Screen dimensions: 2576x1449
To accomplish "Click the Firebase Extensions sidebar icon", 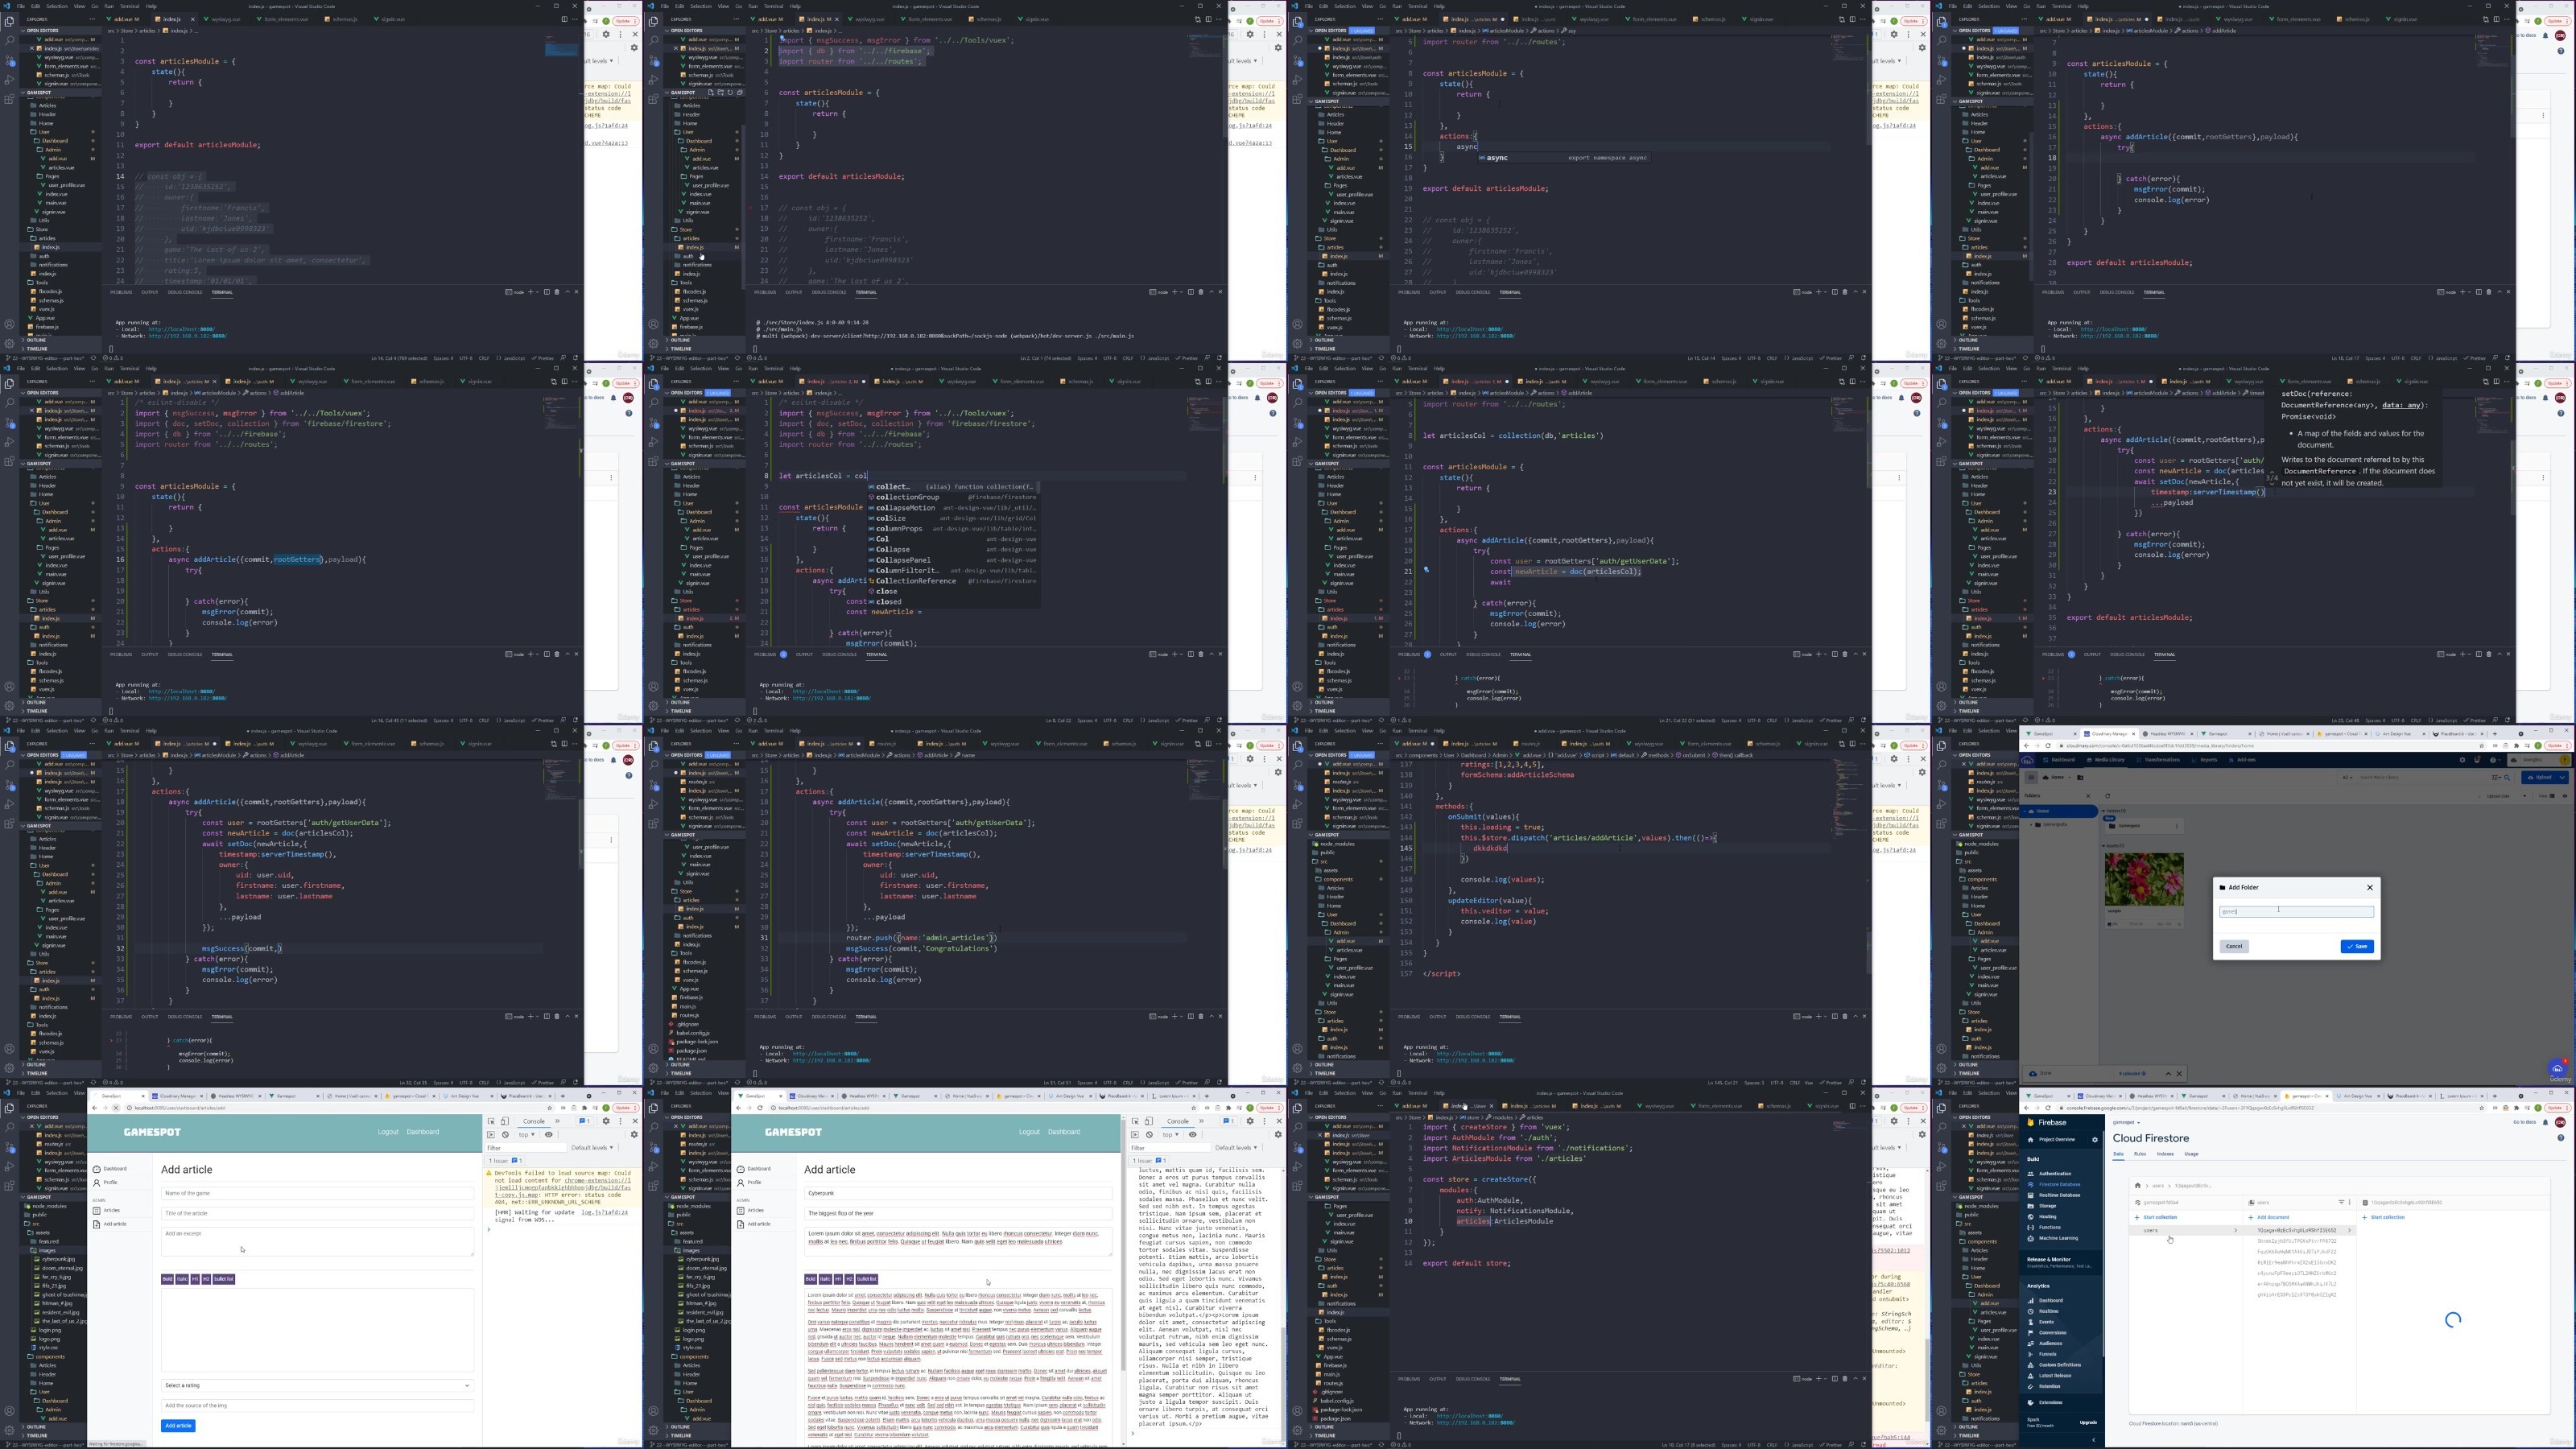I will pyautogui.click(x=2031, y=1402).
